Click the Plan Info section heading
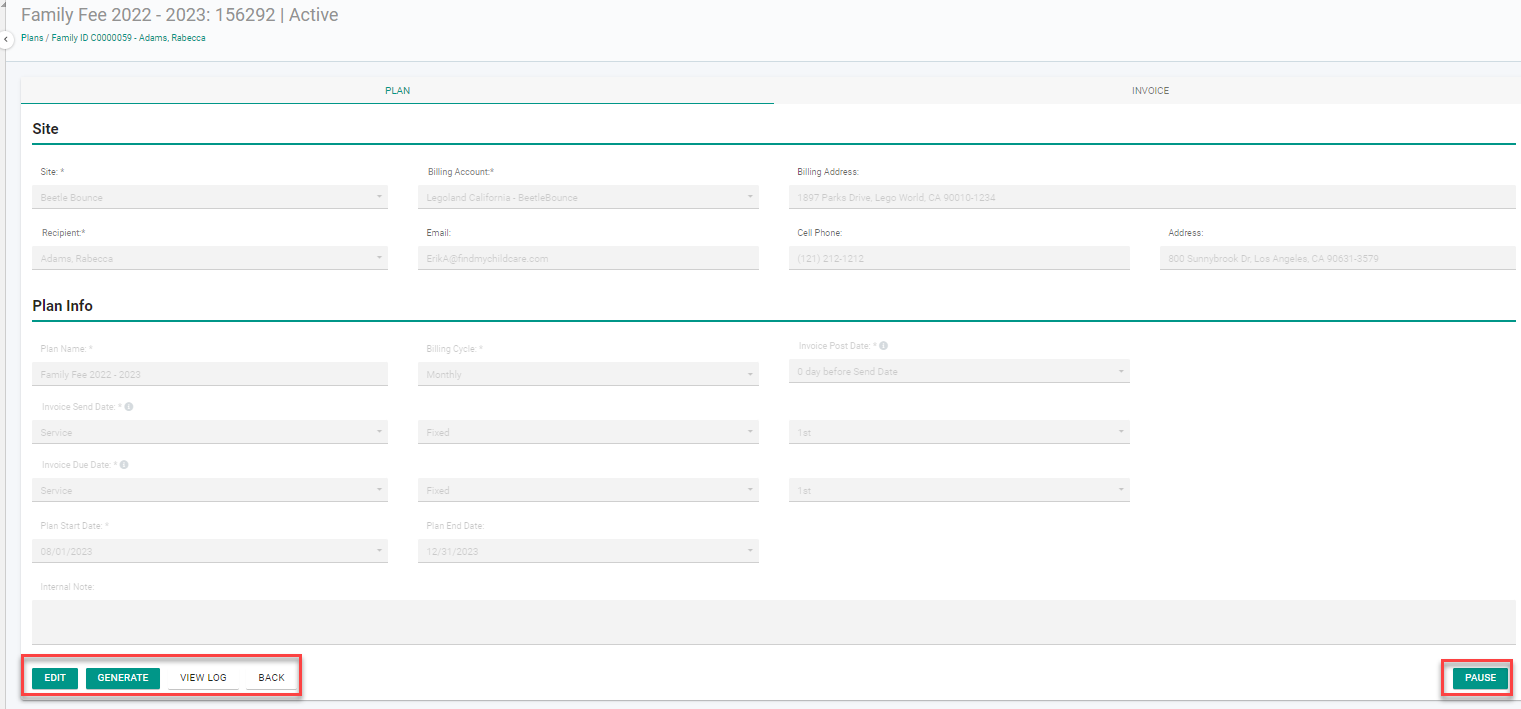Screen dimensions: 1521x709 tap(62, 306)
